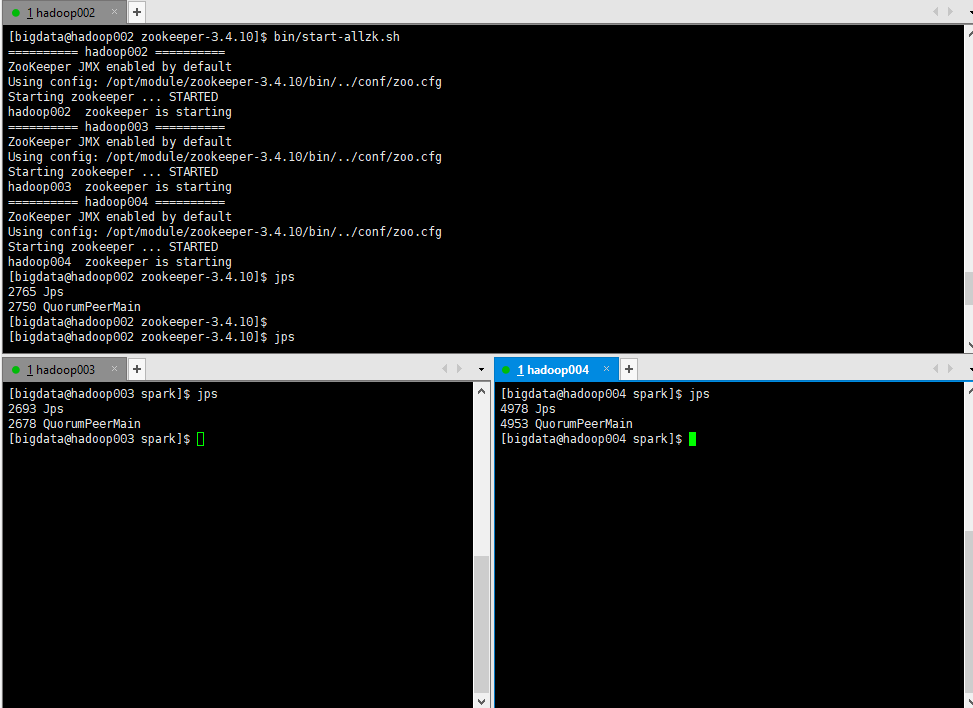Switch to the hadoop004 session tab

556,370
